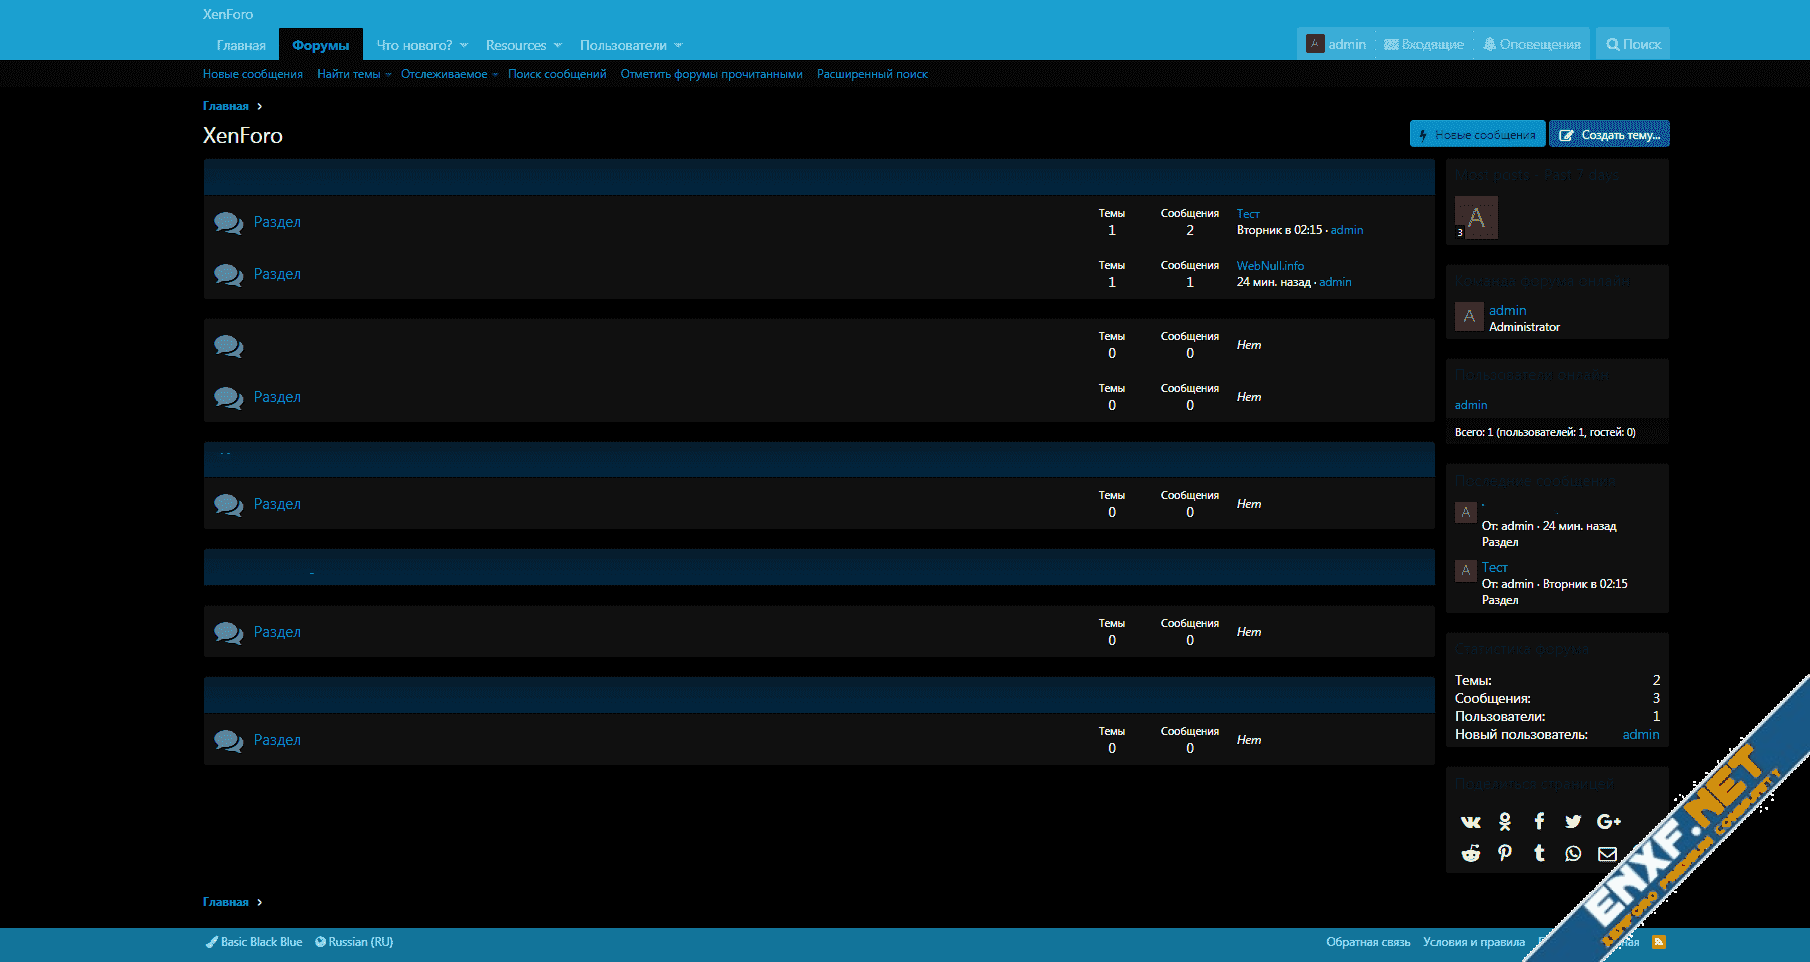This screenshot has width=1810, height=962.
Task: Share page on Pinterest
Action: [1505, 854]
